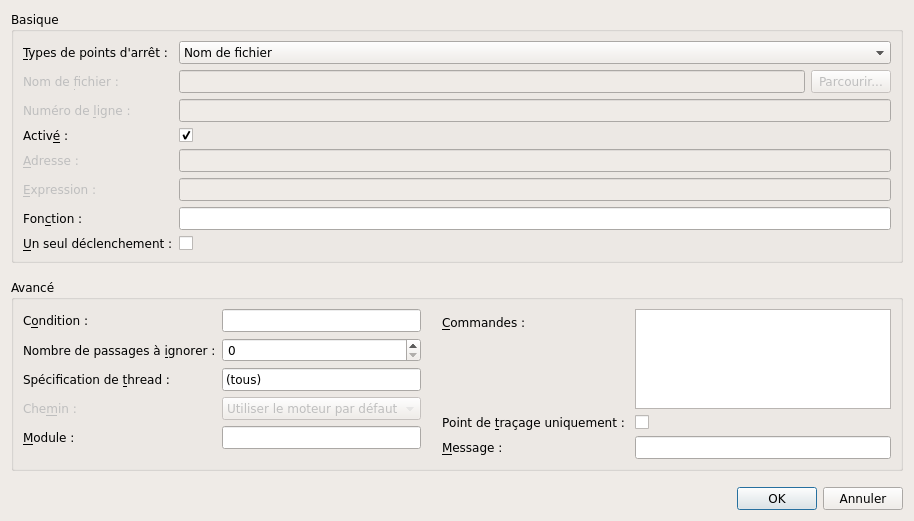
Task: Tick the Point de traçage uniquement checkbox
Action: point(642,422)
